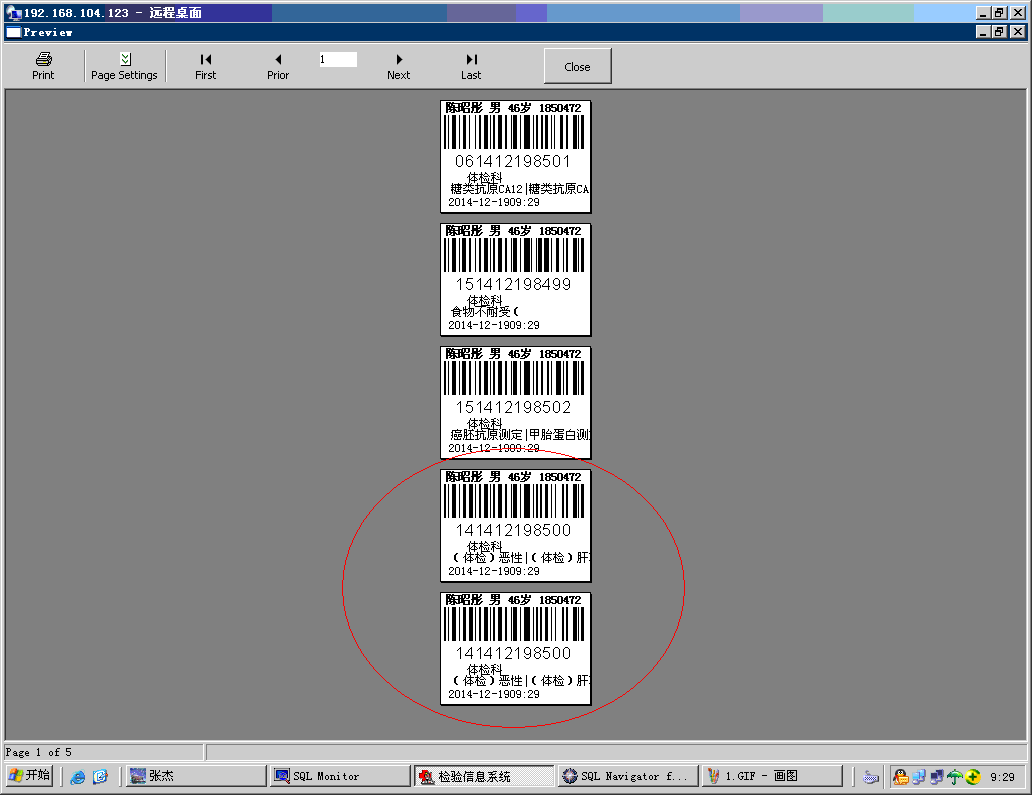Open the 开始 Start menu

coord(30,776)
